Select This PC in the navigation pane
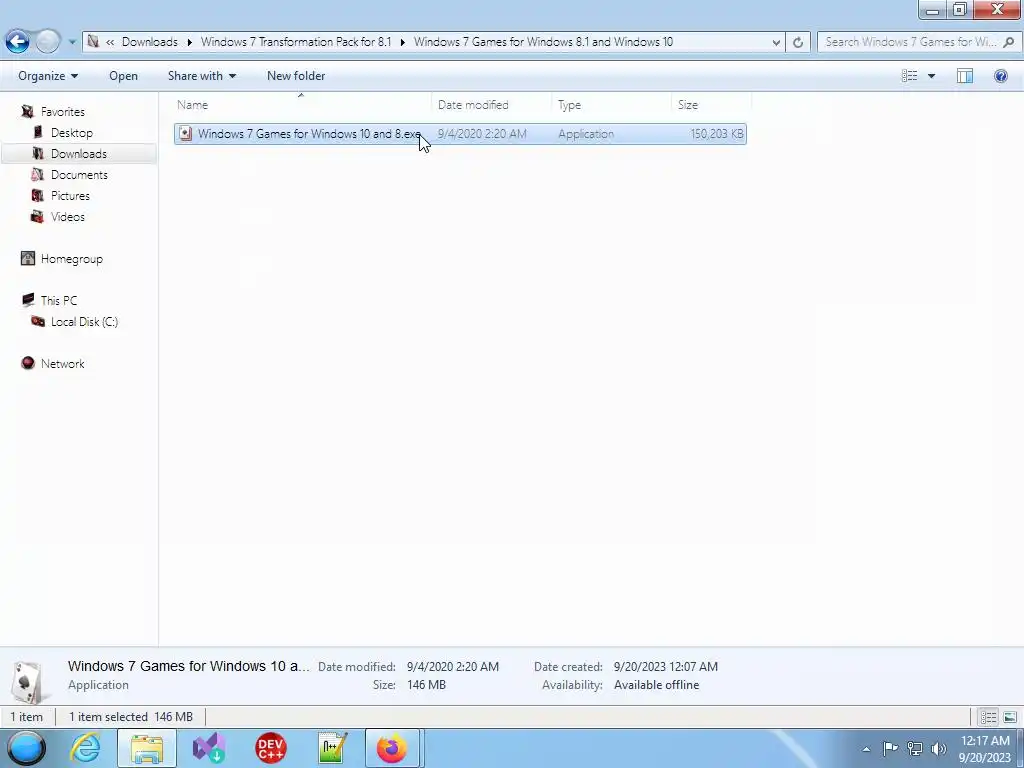This screenshot has height=768, width=1024. pos(59,300)
